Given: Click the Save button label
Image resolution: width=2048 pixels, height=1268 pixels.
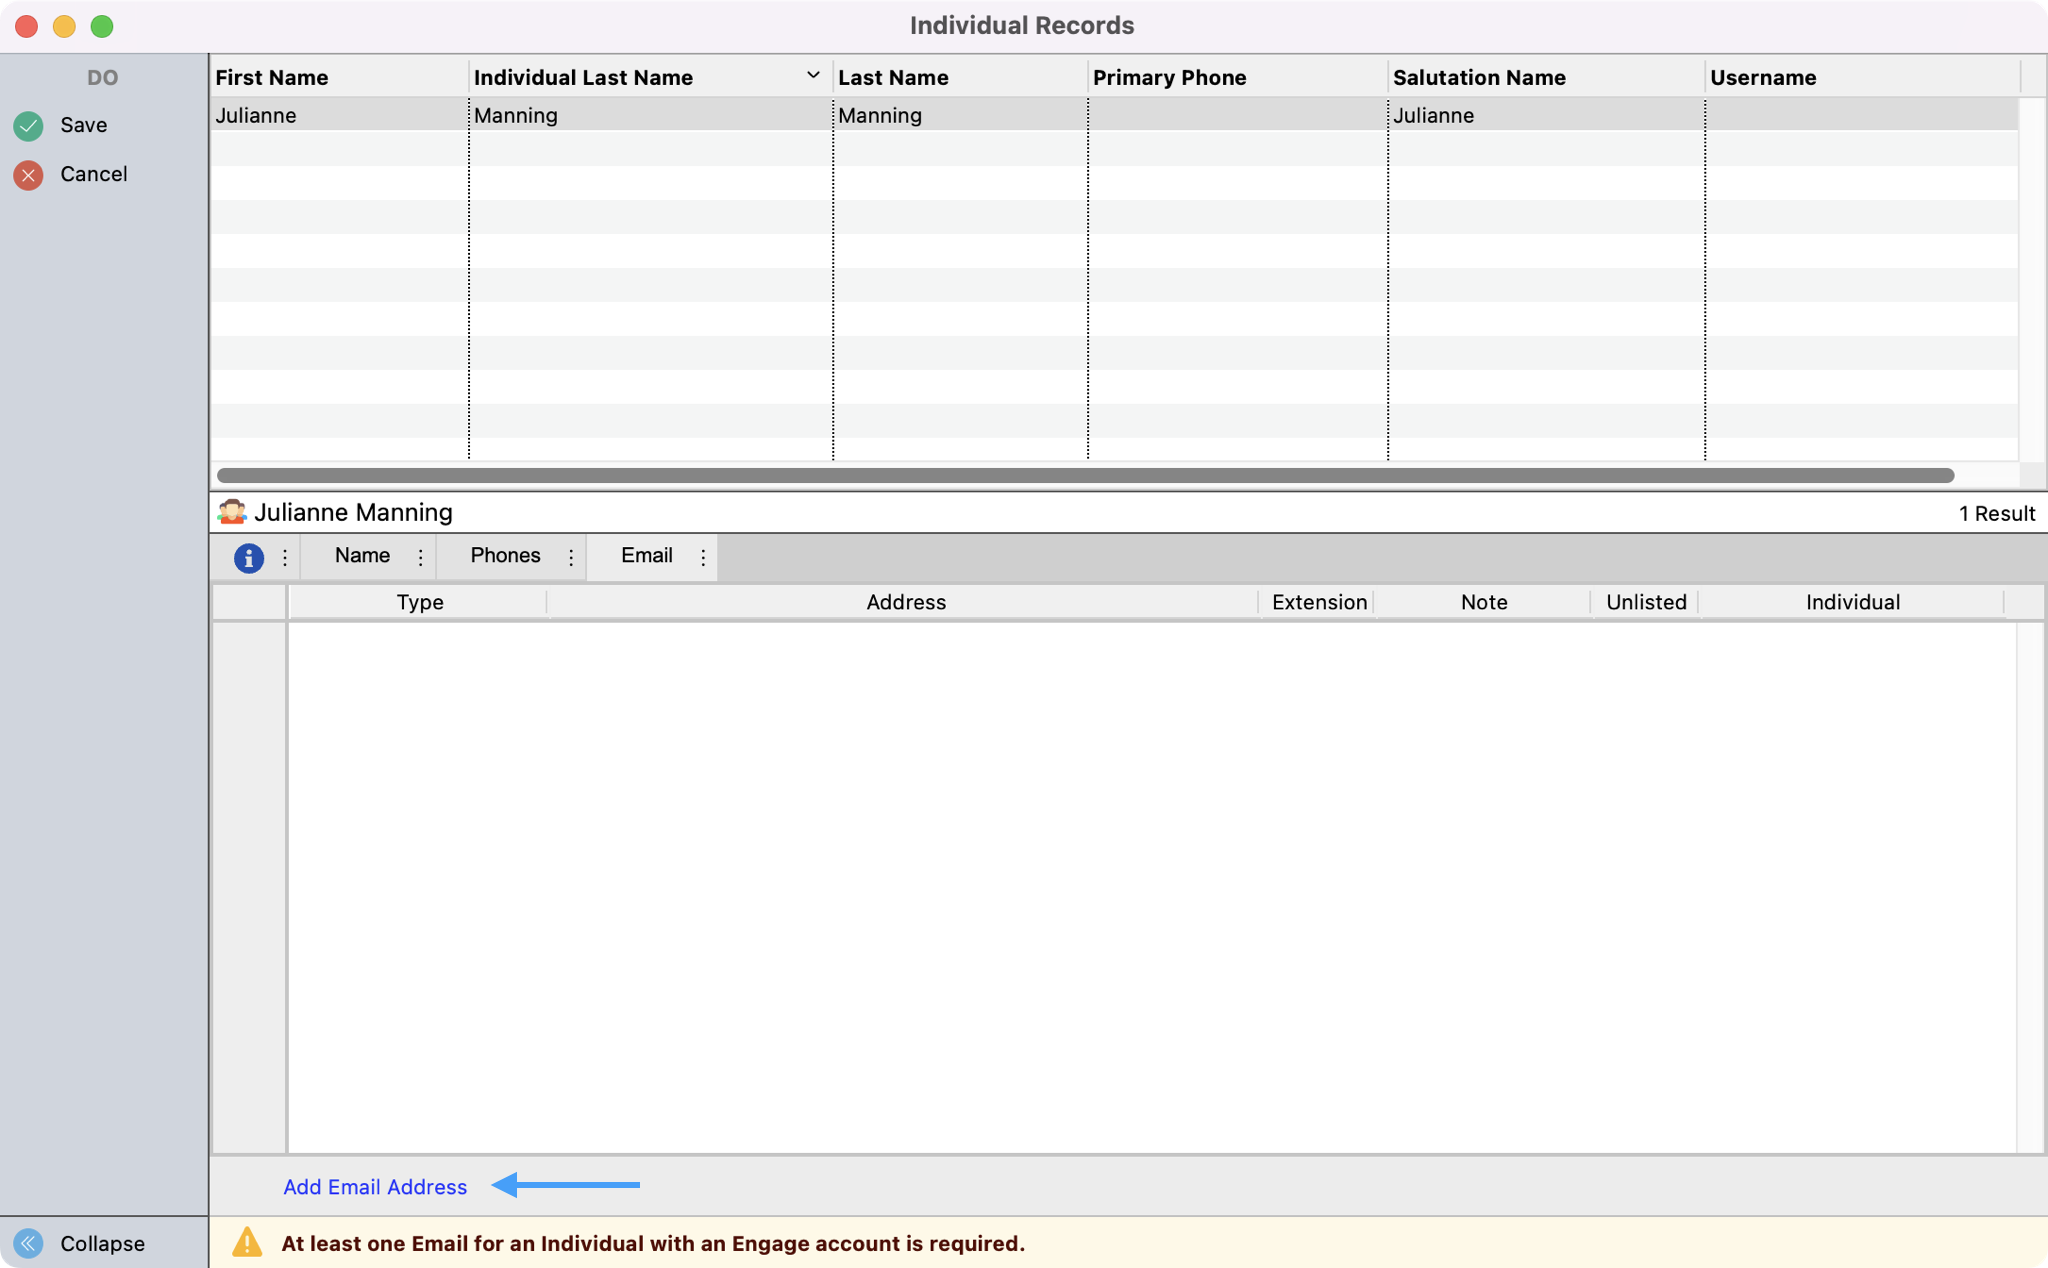Looking at the screenshot, I should [x=84, y=125].
